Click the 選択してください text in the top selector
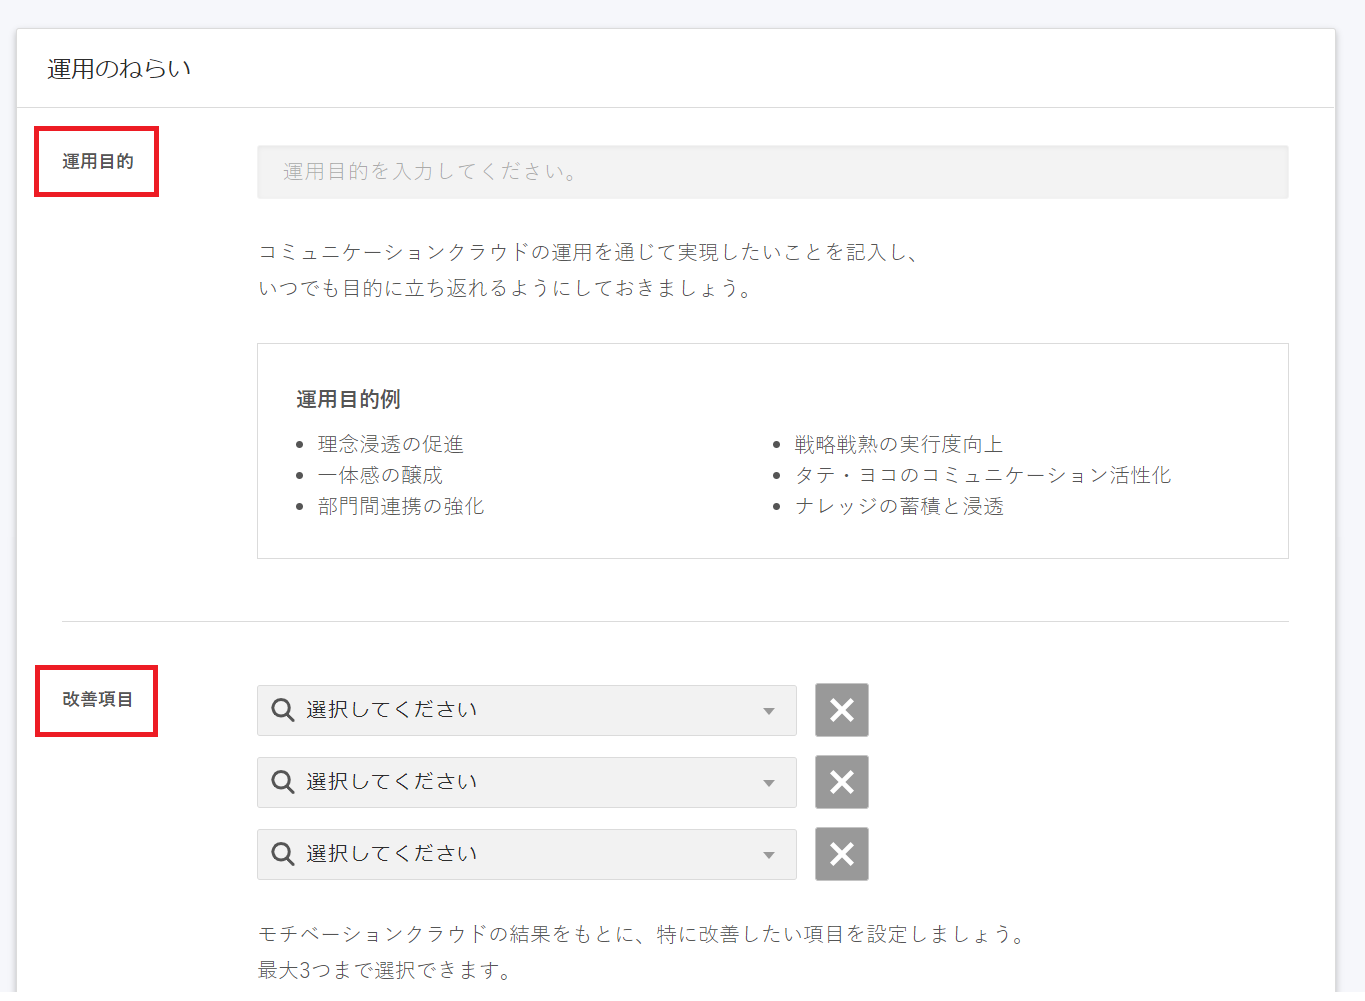This screenshot has height=1001, width=1365. tap(391, 710)
